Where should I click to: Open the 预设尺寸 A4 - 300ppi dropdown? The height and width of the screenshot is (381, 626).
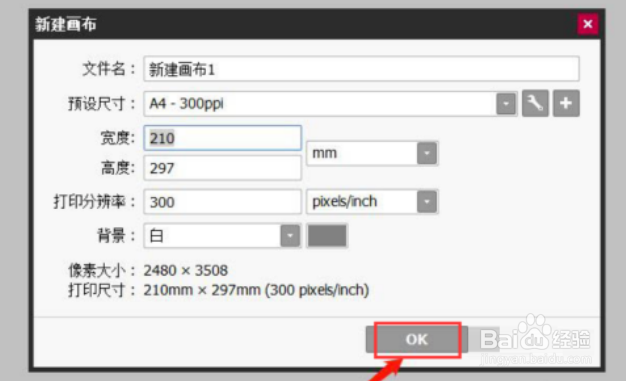[506, 104]
